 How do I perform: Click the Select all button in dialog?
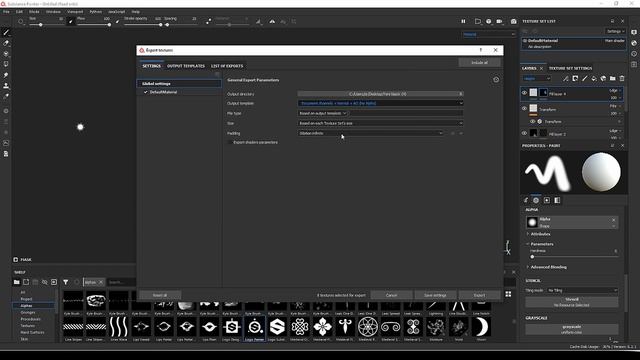click(x=160, y=295)
